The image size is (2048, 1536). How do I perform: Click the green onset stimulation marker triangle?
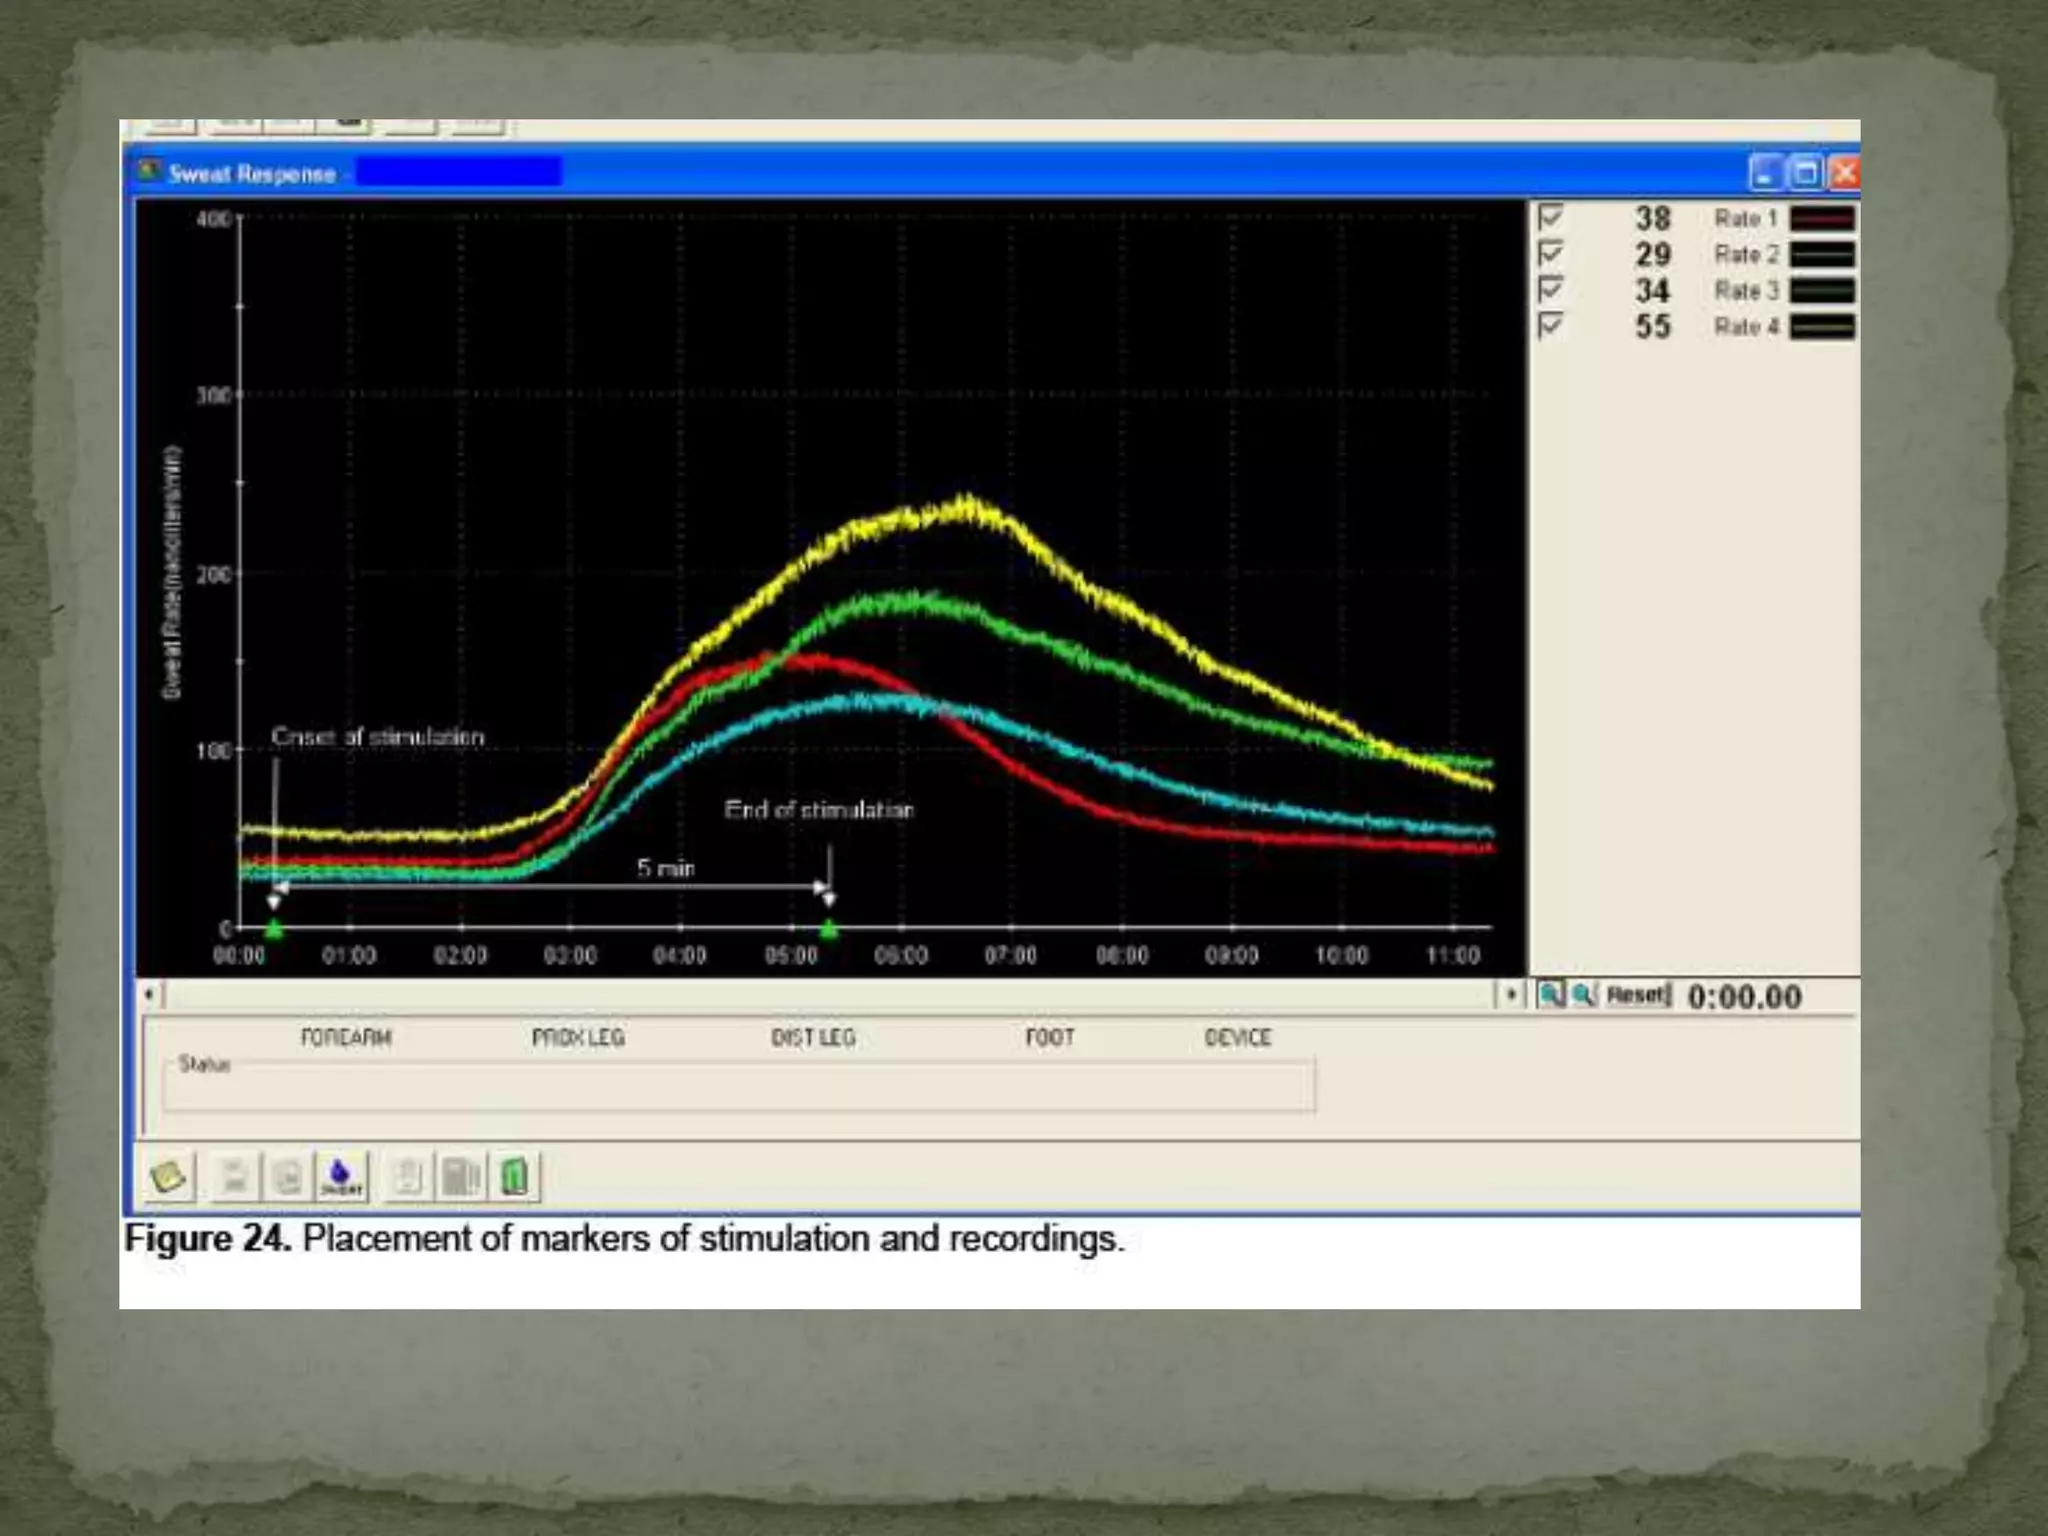coord(274,929)
